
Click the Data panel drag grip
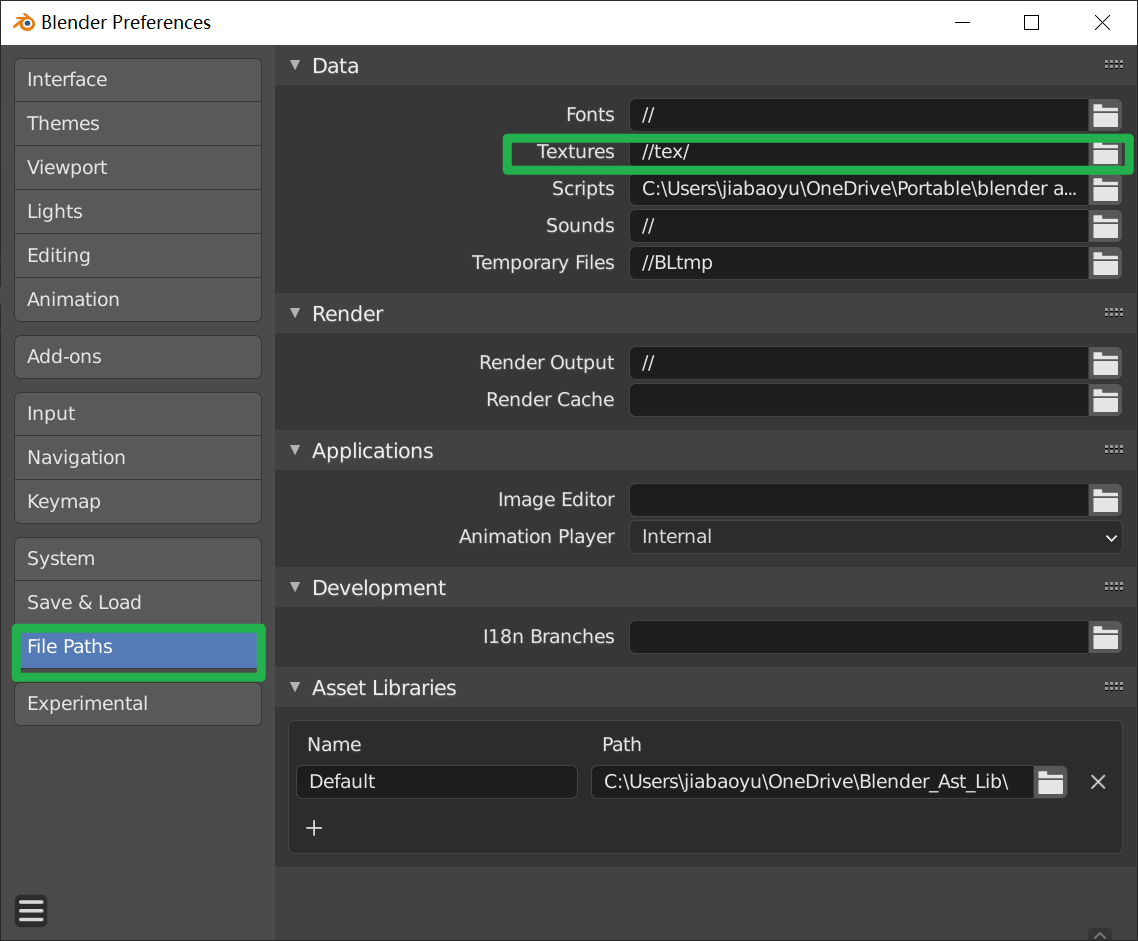(x=1113, y=65)
